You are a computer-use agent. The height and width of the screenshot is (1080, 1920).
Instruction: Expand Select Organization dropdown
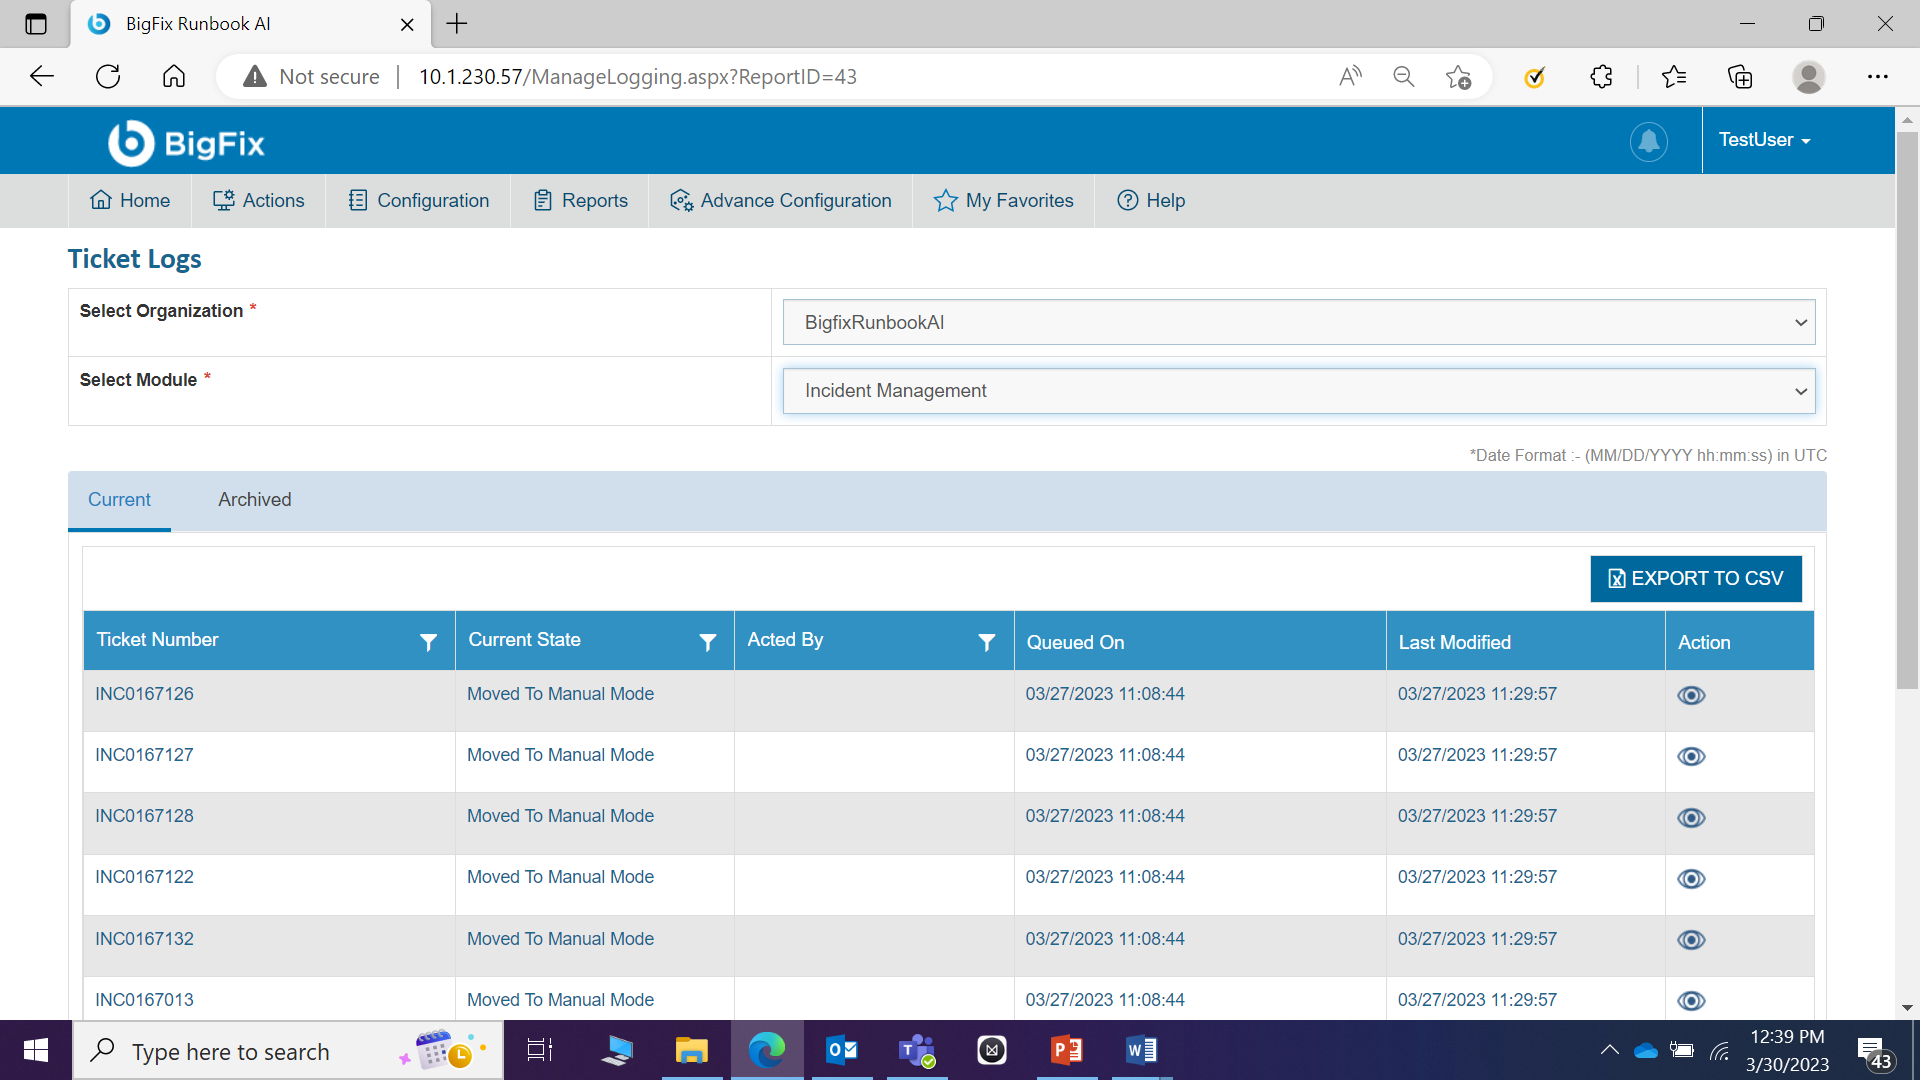pyautogui.click(x=1298, y=322)
